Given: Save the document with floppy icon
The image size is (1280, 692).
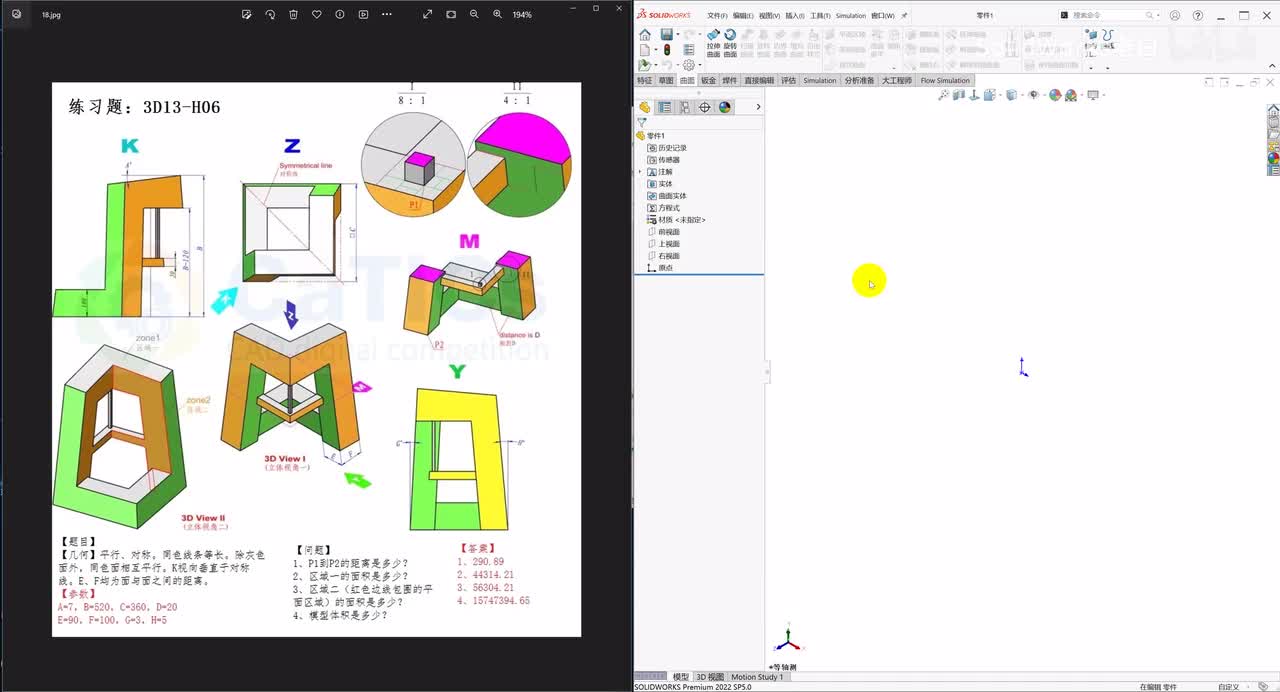Looking at the screenshot, I should click(666, 35).
